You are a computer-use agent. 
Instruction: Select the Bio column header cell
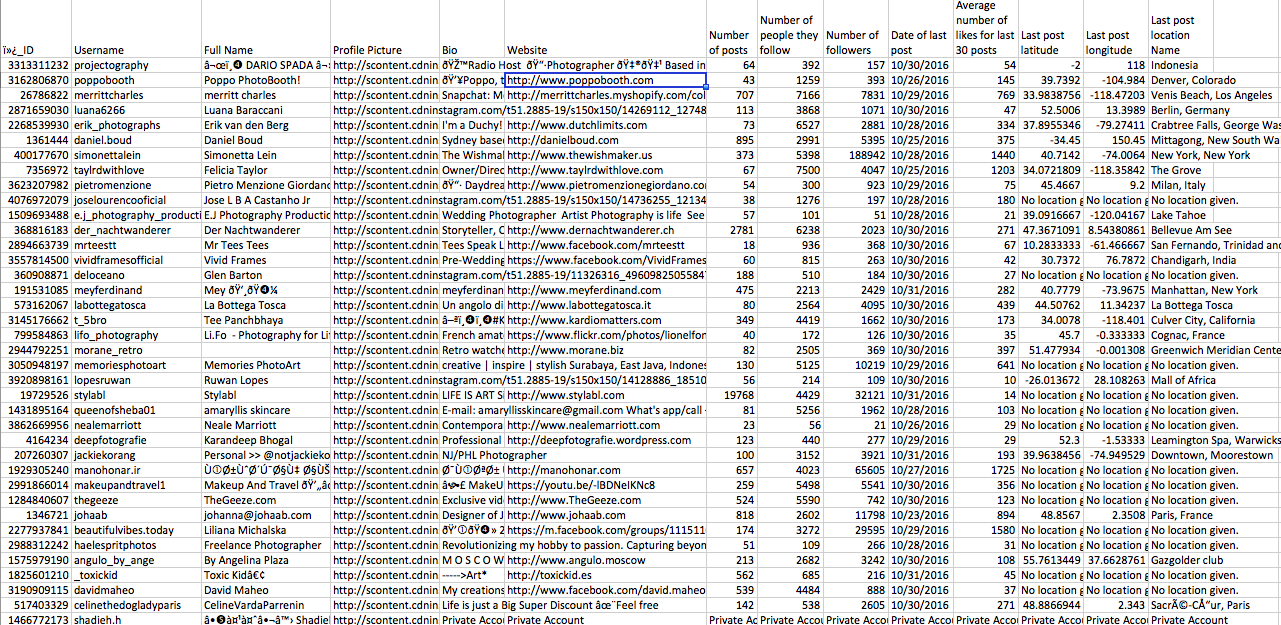(x=471, y=29)
